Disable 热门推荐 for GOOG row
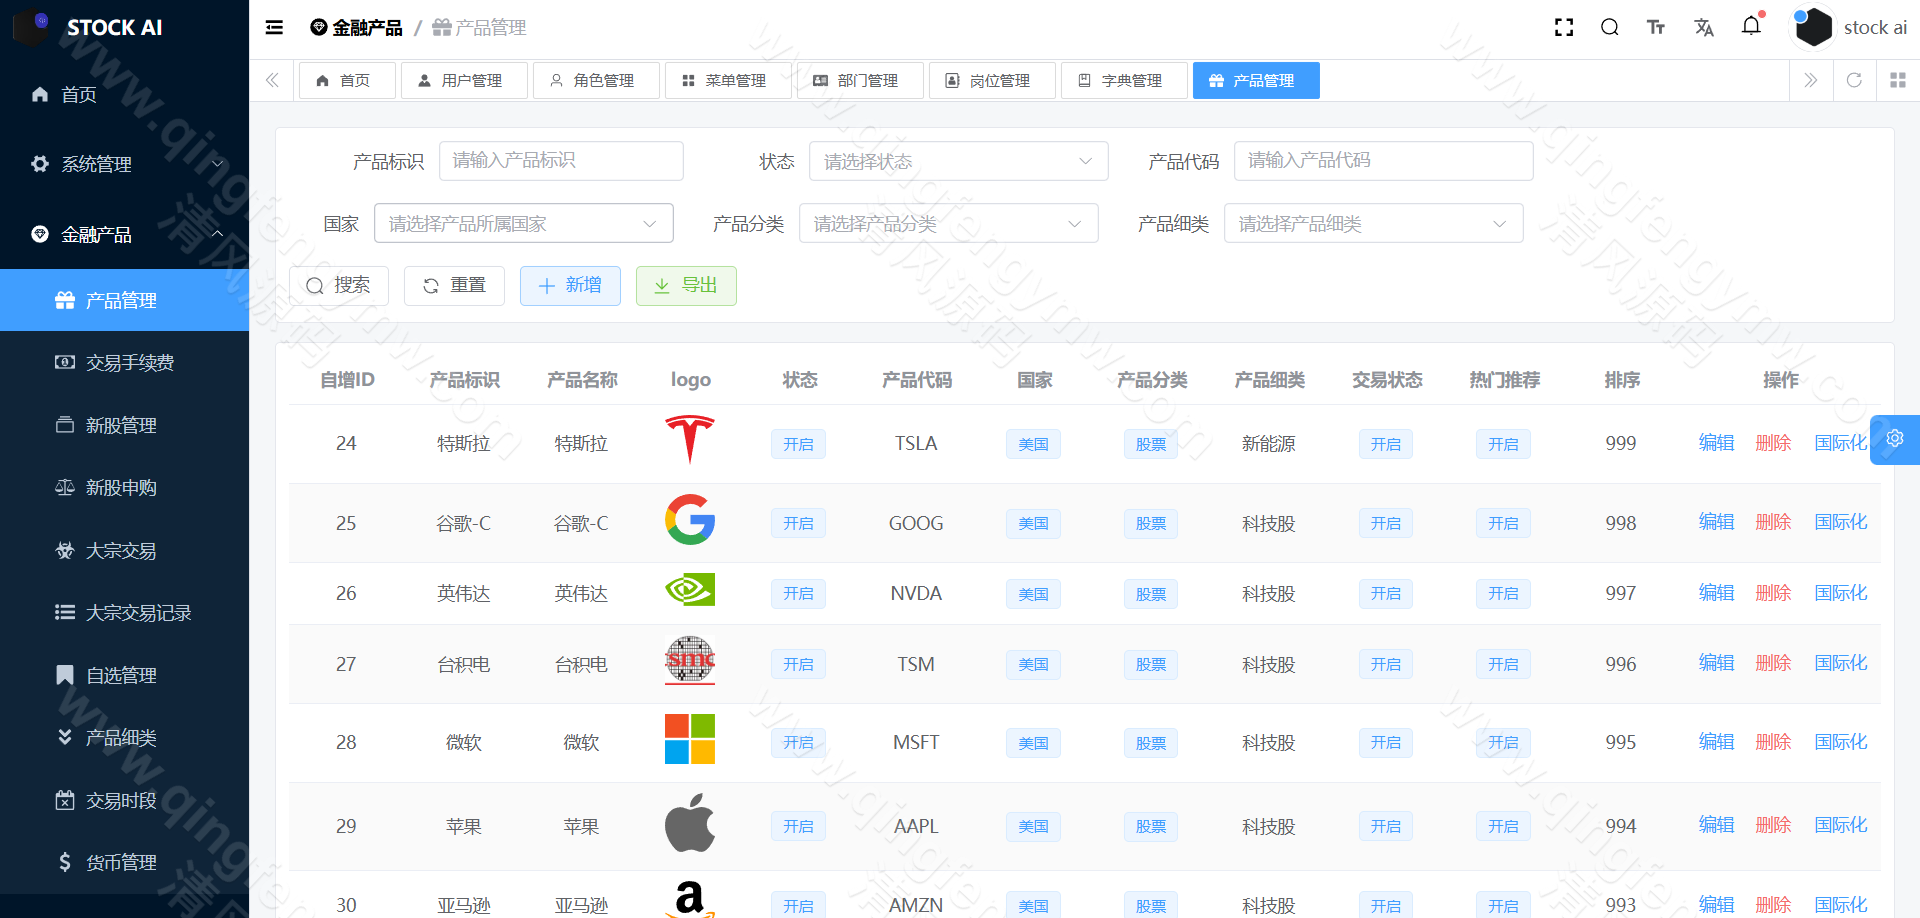This screenshot has height=918, width=1920. click(1503, 522)
